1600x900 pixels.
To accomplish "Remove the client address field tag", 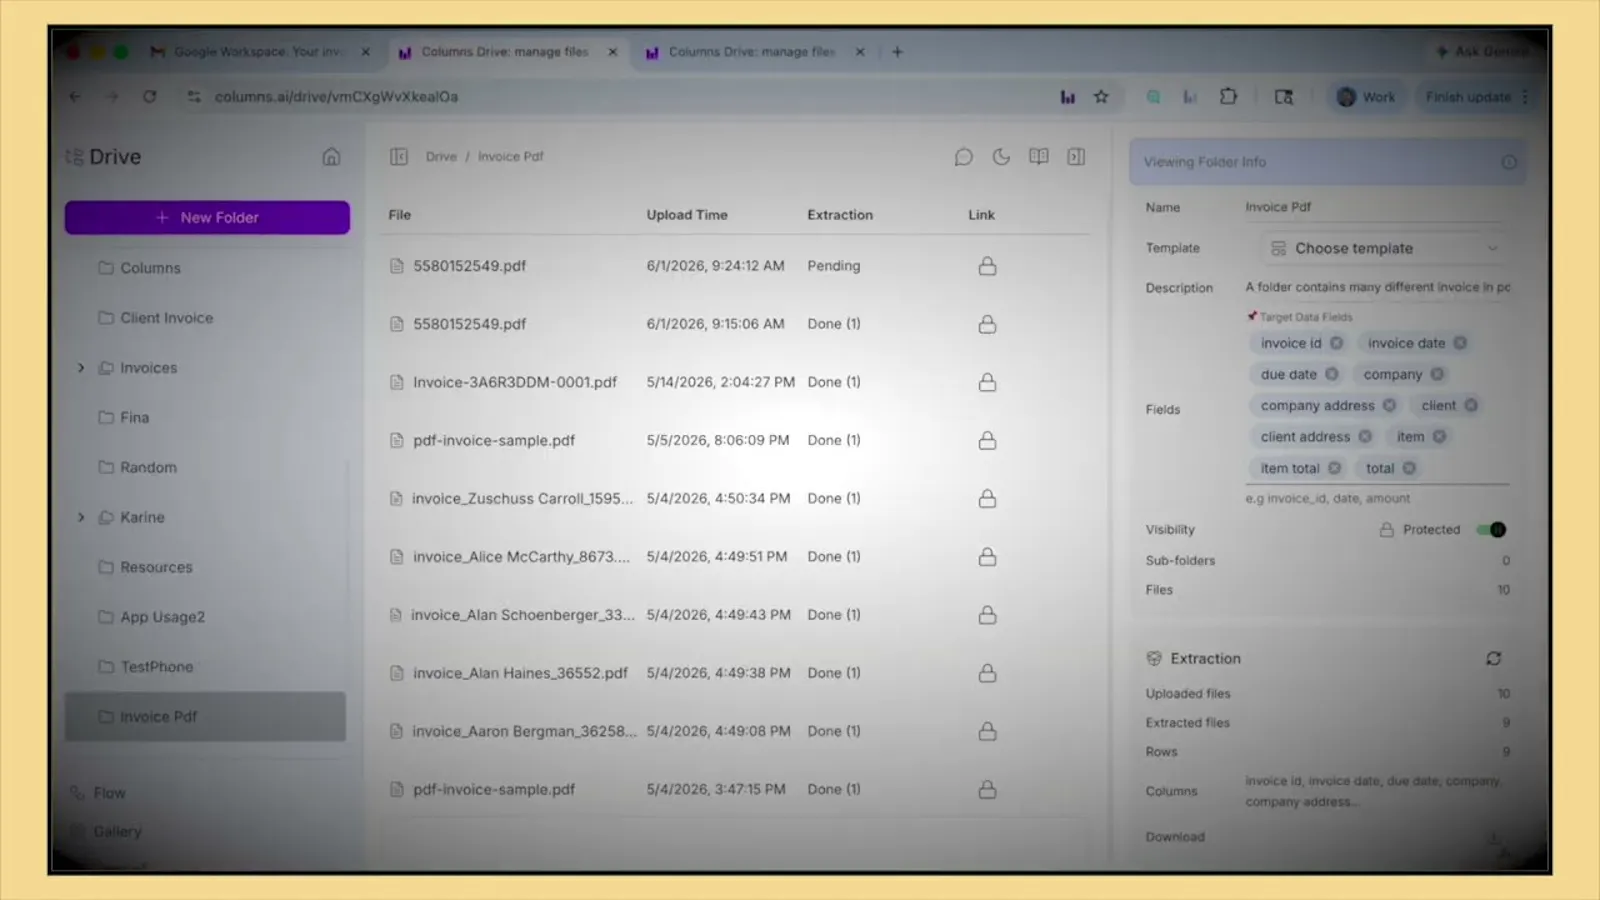I will pyautogui.click(x=1365, y=436).
